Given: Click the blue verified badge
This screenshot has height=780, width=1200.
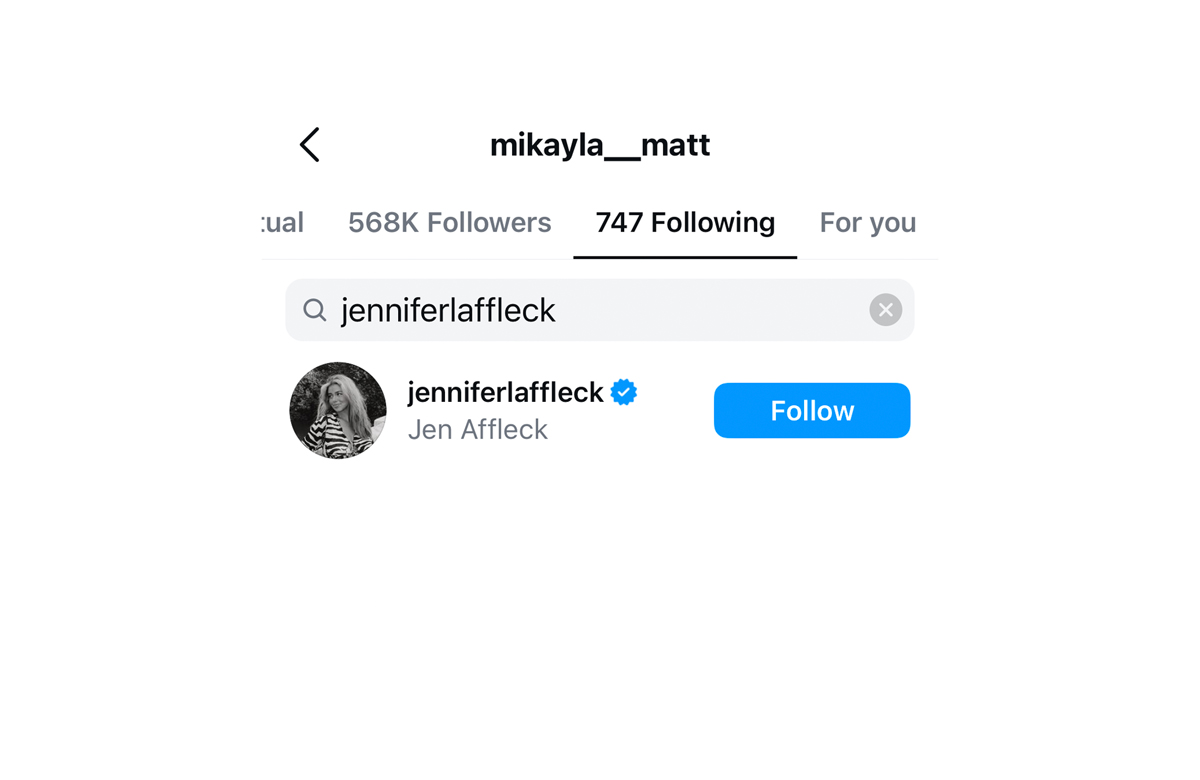Looking at the screenshot, I should (624, 392).
